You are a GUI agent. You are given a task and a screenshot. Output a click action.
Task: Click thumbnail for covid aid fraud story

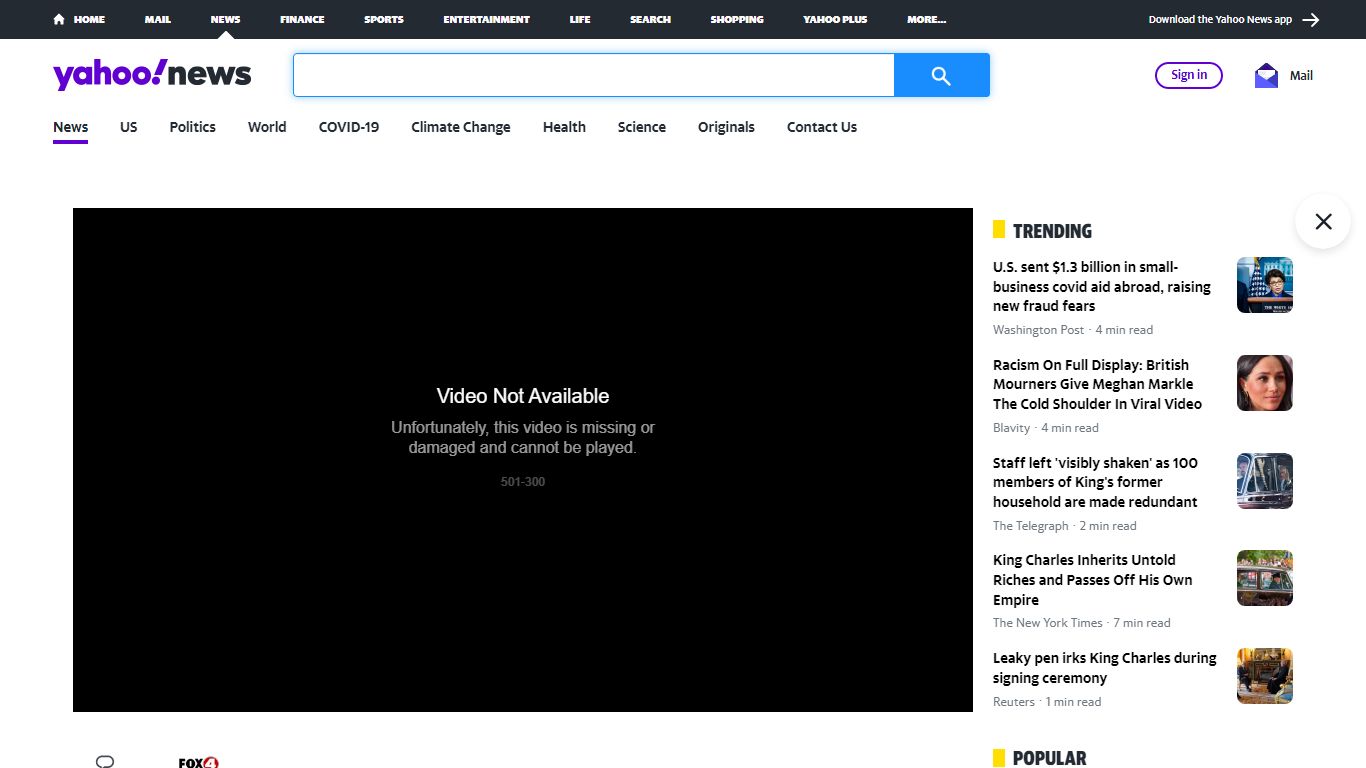(x=1265, y=285)
